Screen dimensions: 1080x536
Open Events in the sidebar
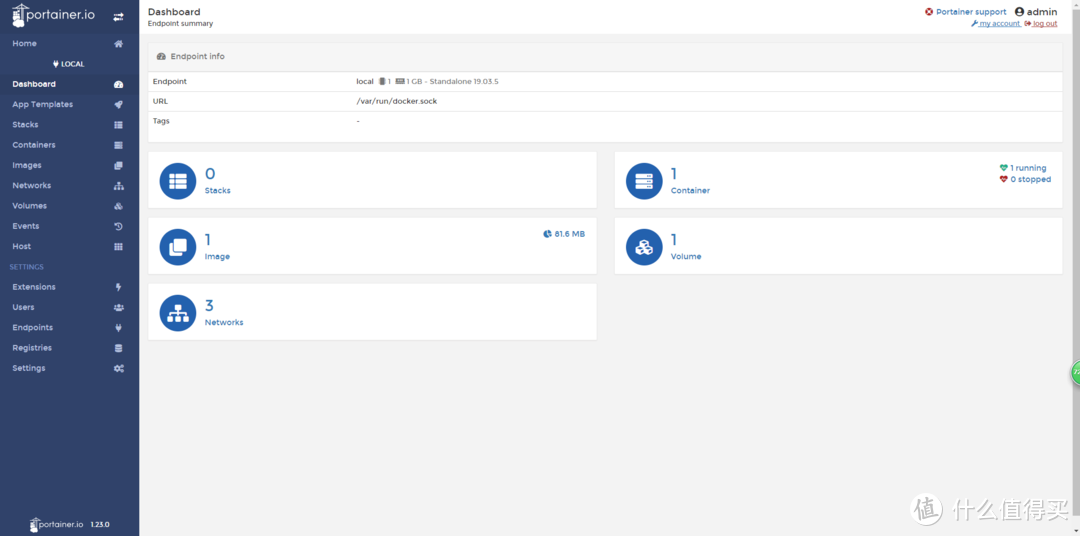click(x=25, y=226)
